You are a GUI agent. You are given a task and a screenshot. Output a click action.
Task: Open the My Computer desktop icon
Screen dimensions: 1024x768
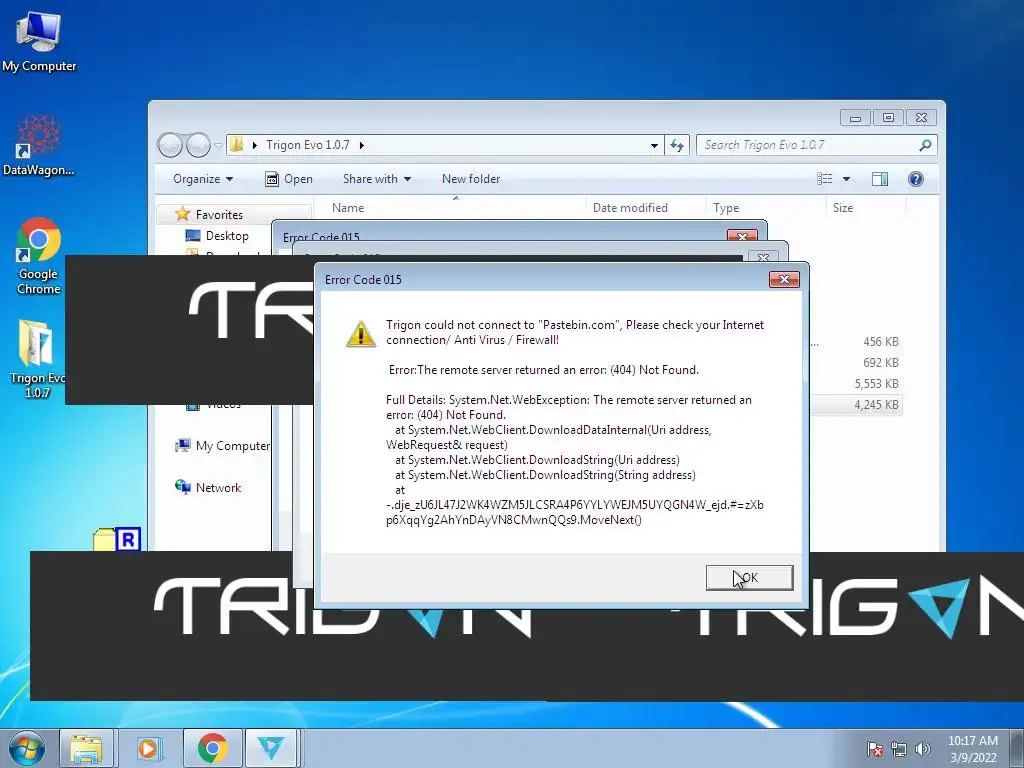coord(39,42)
